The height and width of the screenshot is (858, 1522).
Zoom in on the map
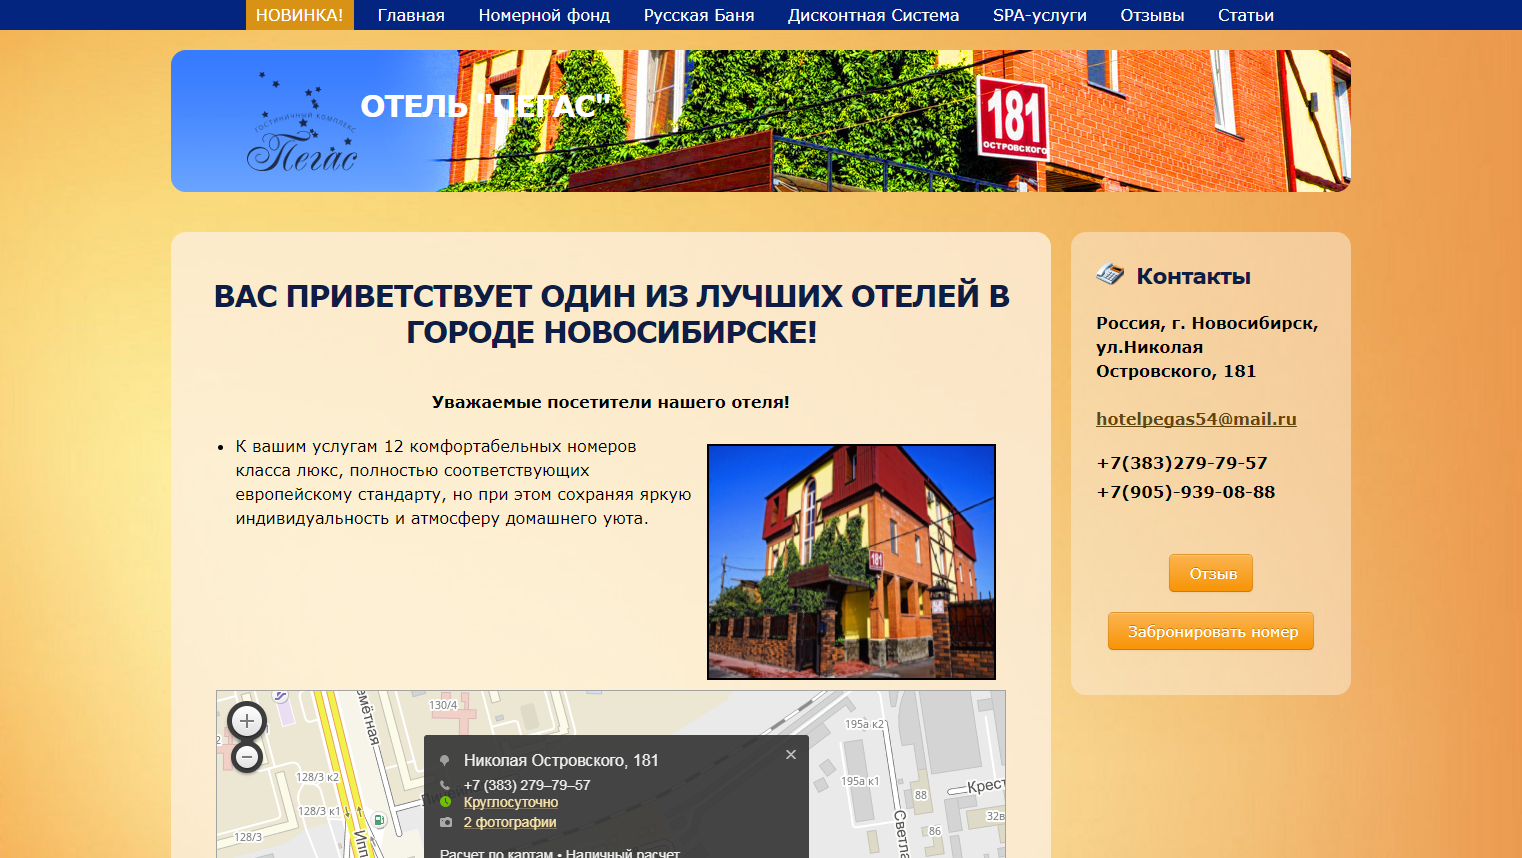click(247, 721)
